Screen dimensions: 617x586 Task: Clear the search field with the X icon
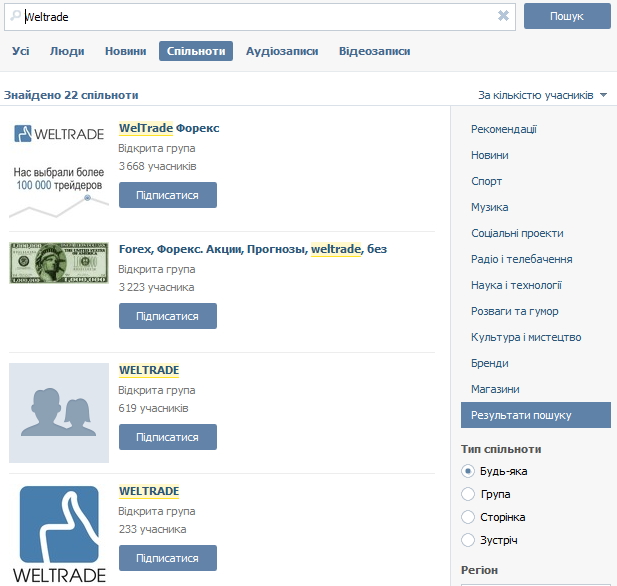503,16
